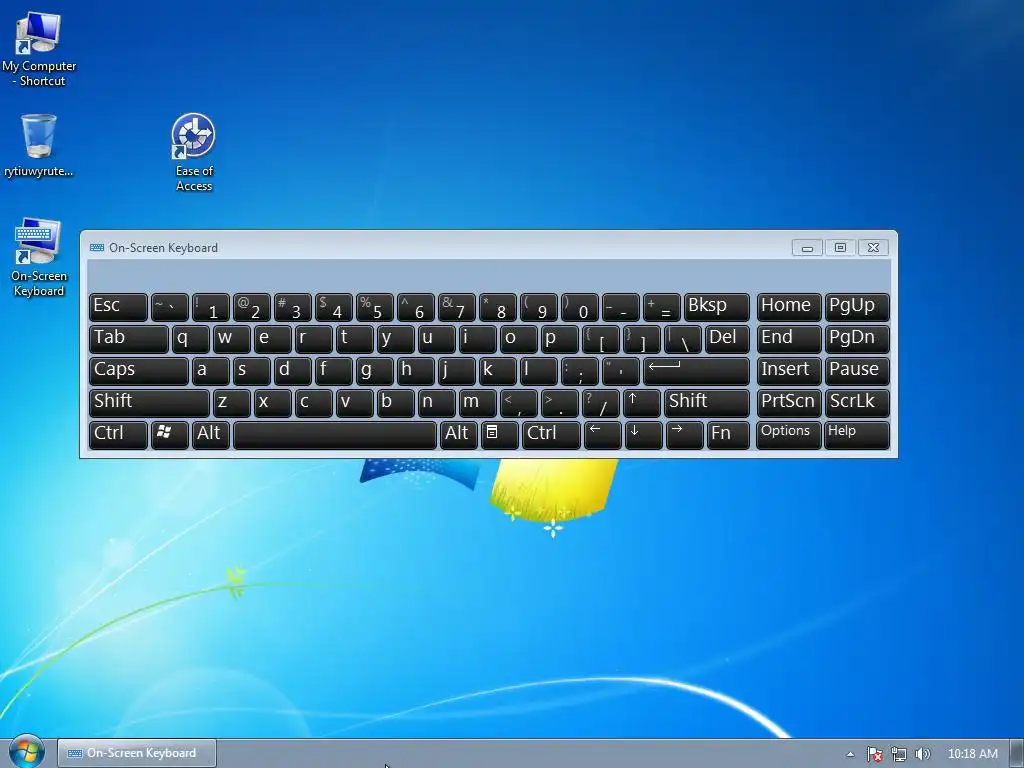1024x768 pixels.
Task: Toggle the ScrLk key
Action: [x=857, y=402]
